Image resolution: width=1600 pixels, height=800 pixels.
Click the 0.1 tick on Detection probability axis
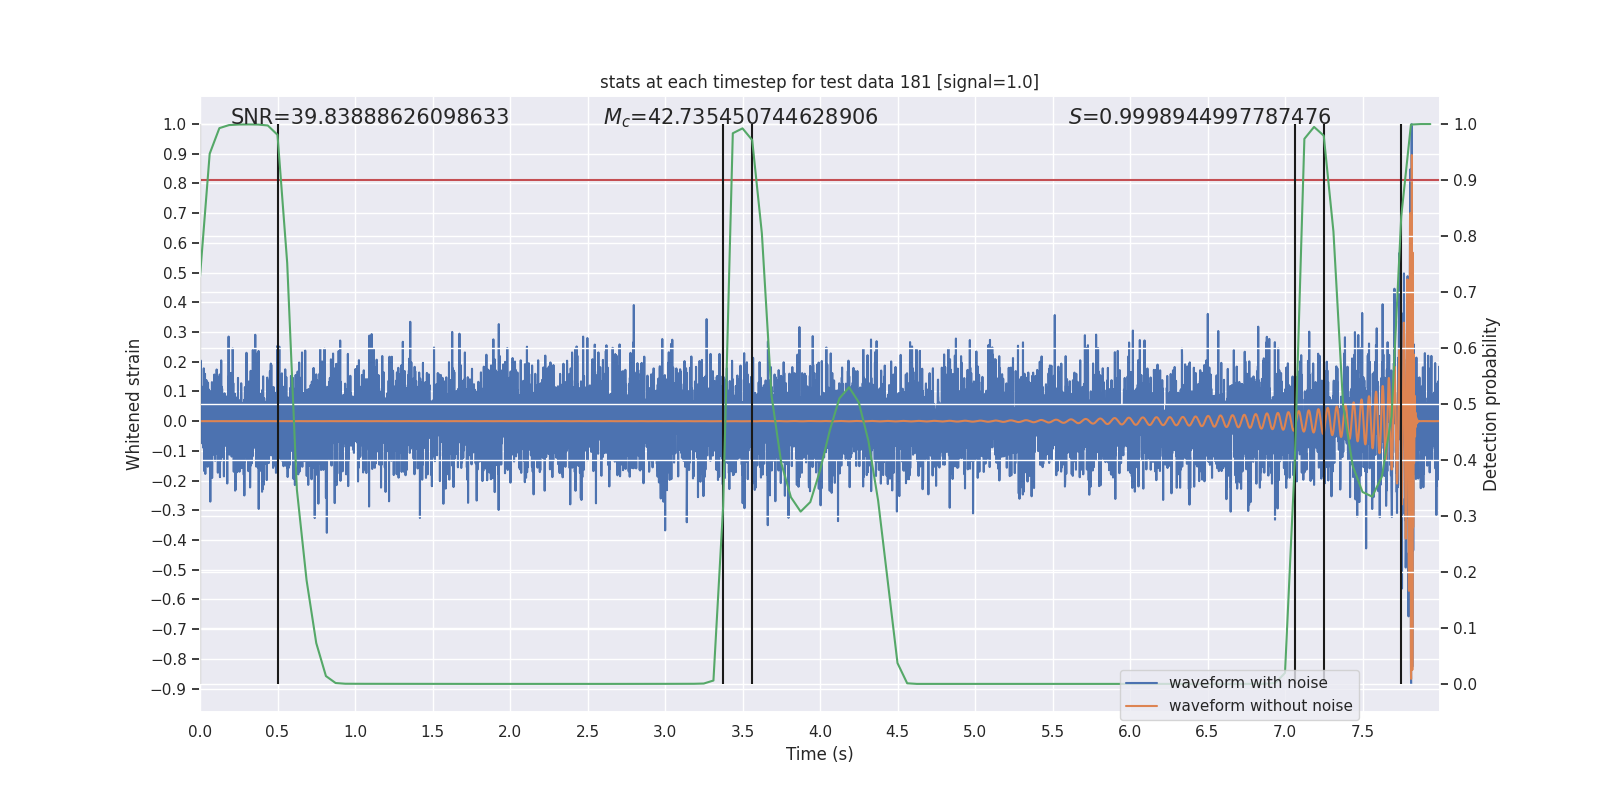tap(1465, 628)
